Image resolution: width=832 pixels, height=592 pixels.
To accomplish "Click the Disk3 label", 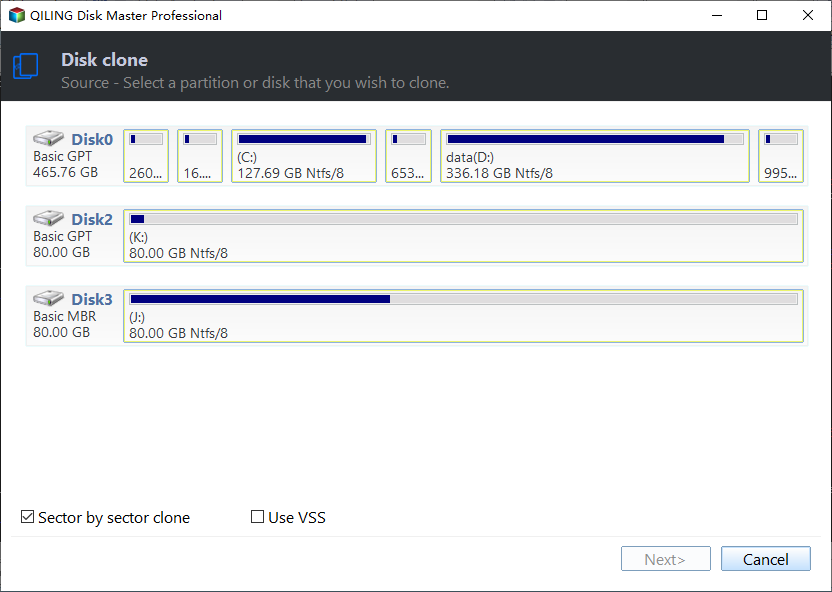I will click(92, 300).
